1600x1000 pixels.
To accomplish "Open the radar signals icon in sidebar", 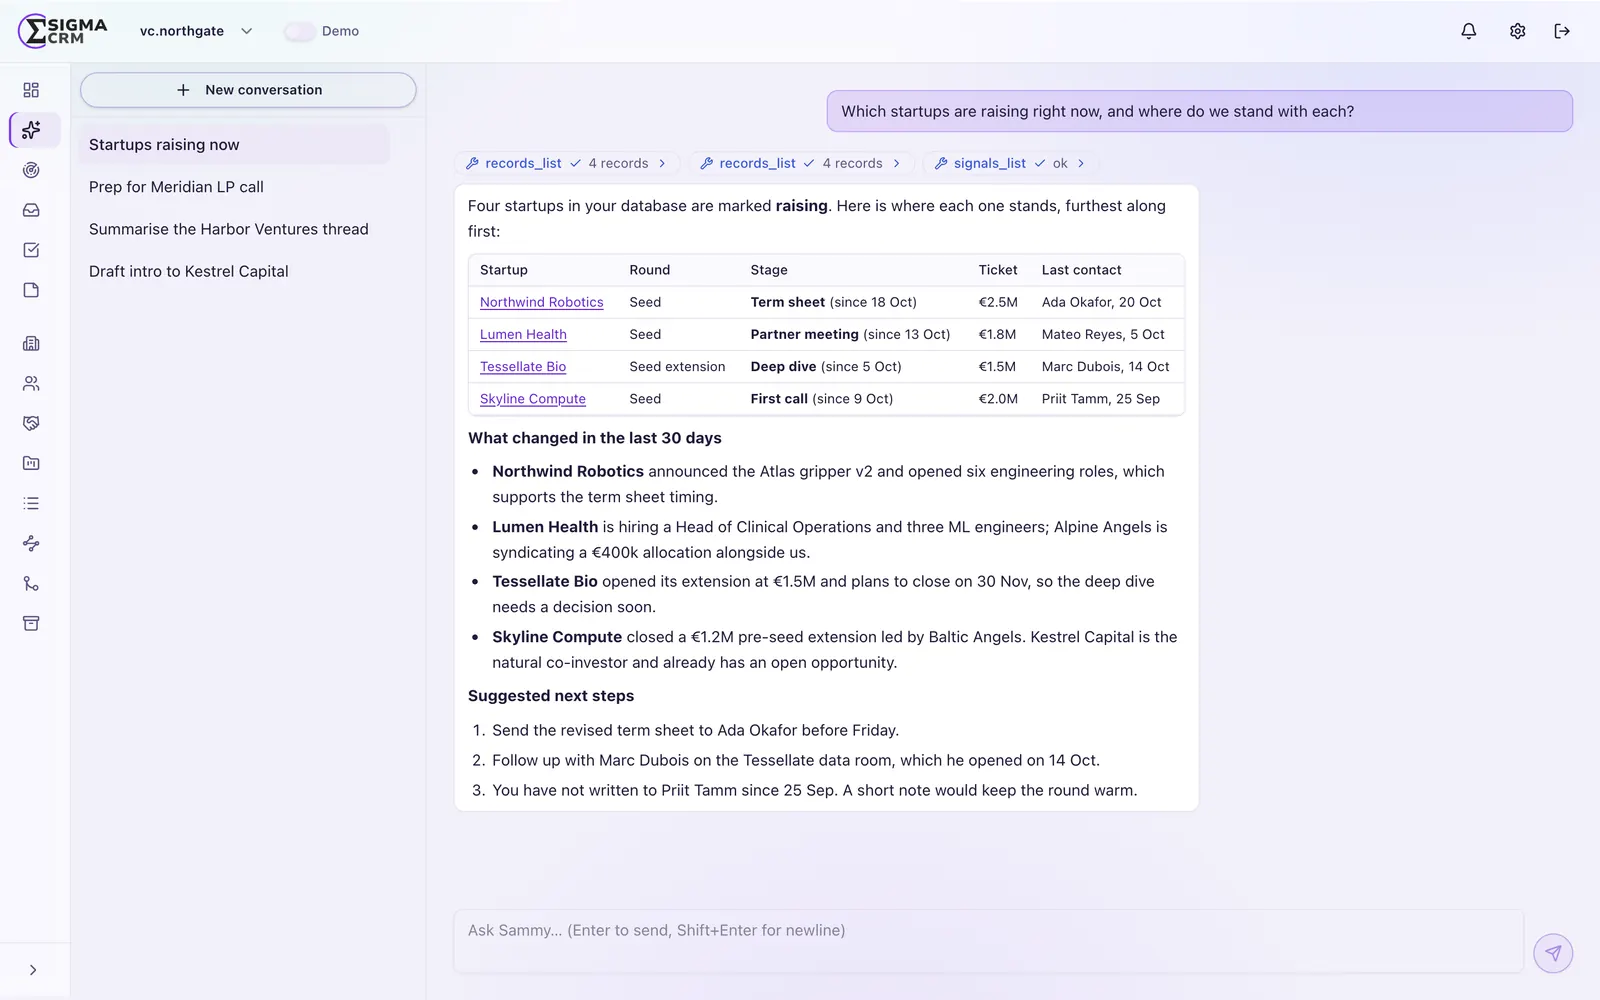I will (31, 170).
